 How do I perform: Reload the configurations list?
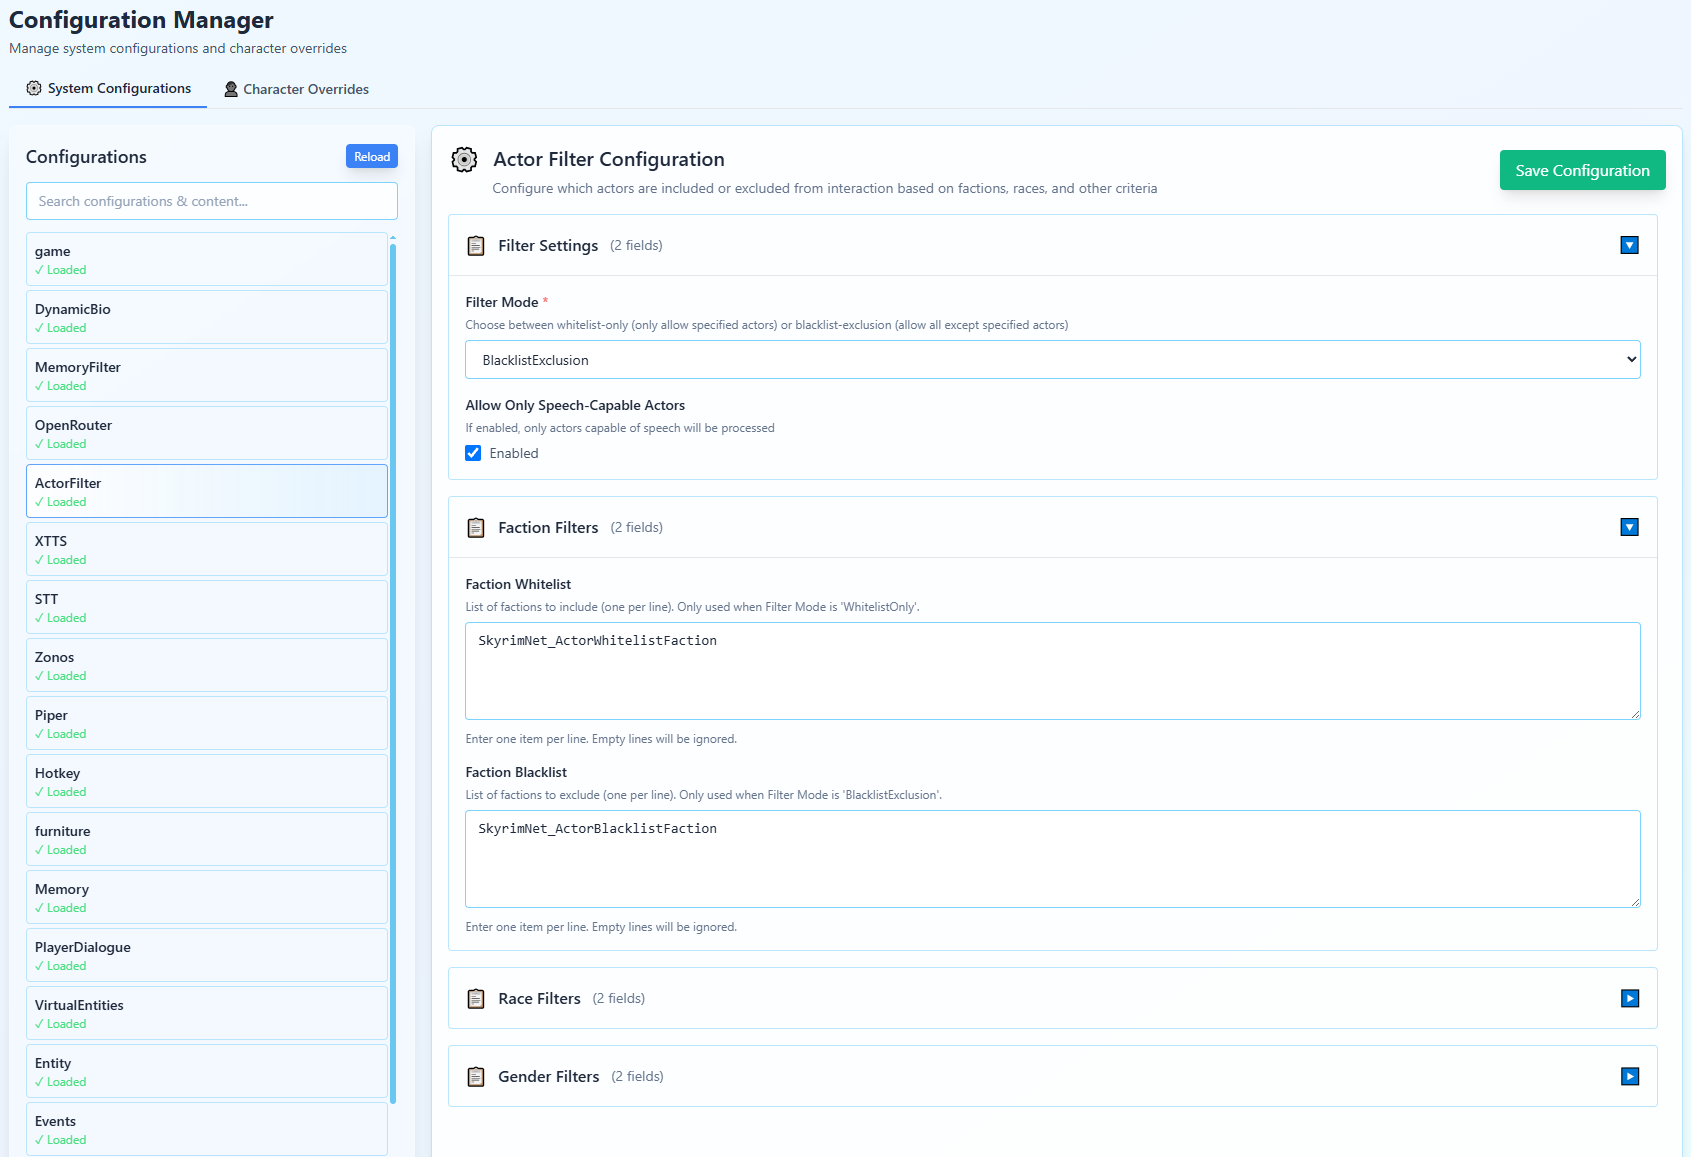[372, 157]
